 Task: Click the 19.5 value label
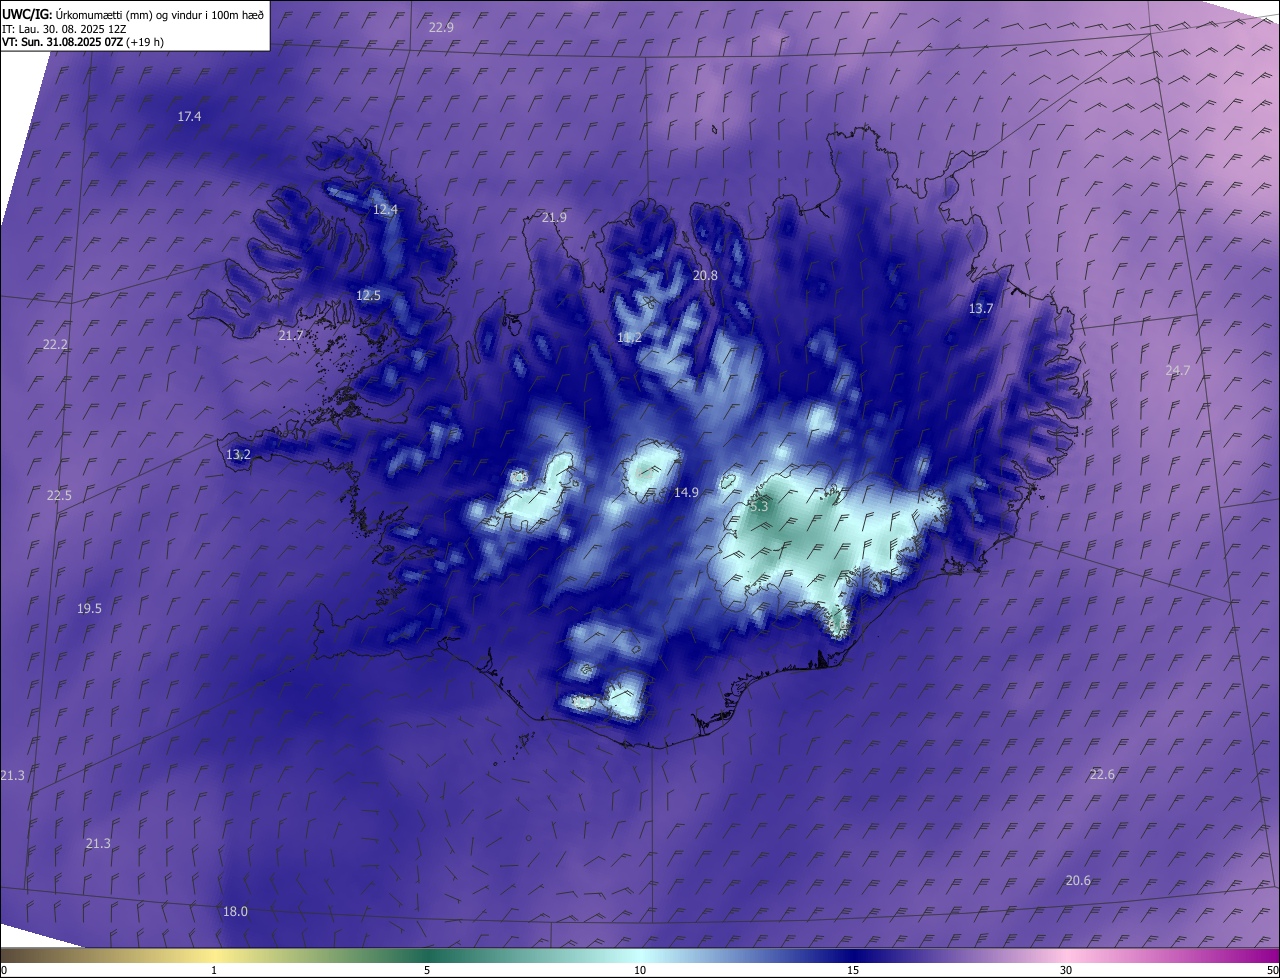click(x=89, y=609)
